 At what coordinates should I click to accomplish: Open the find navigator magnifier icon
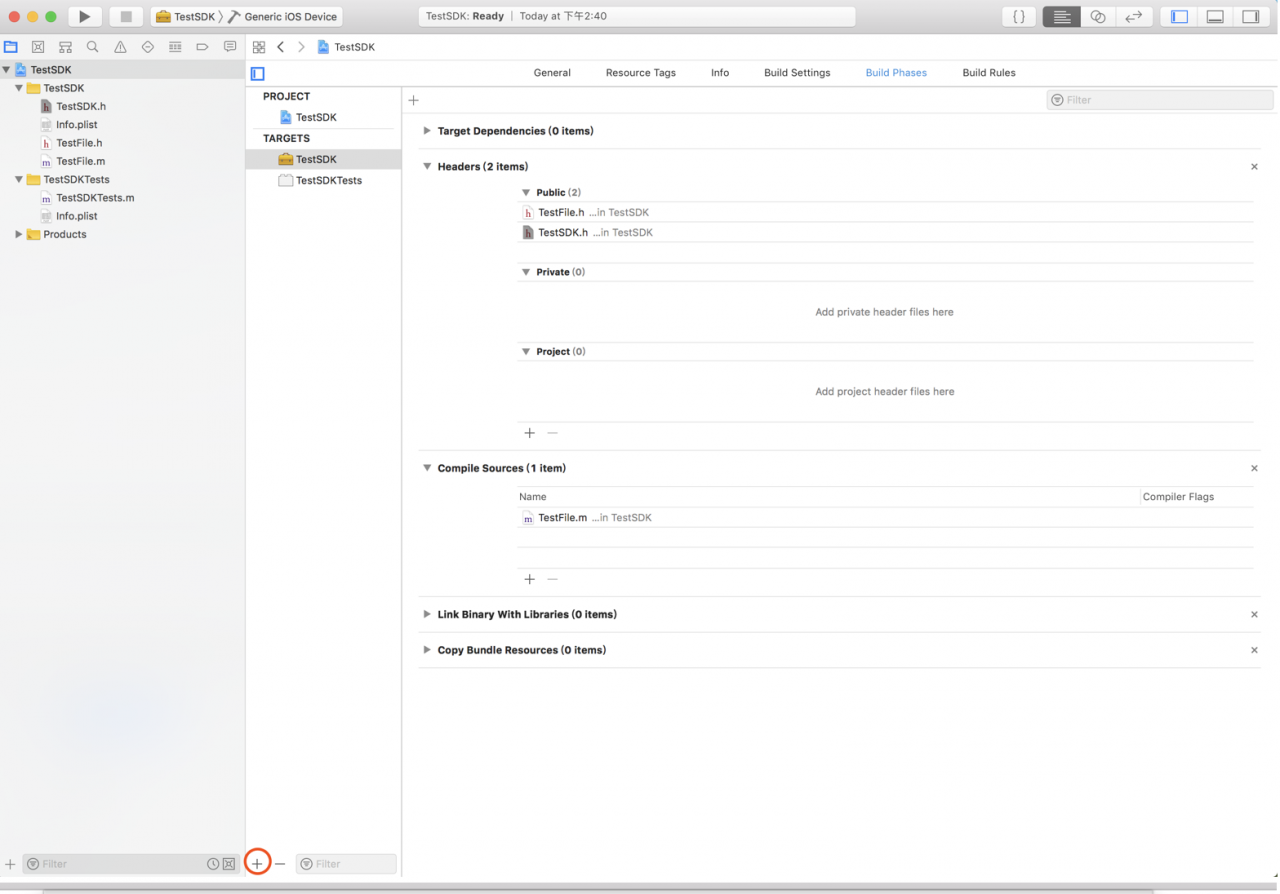point(93,47)
